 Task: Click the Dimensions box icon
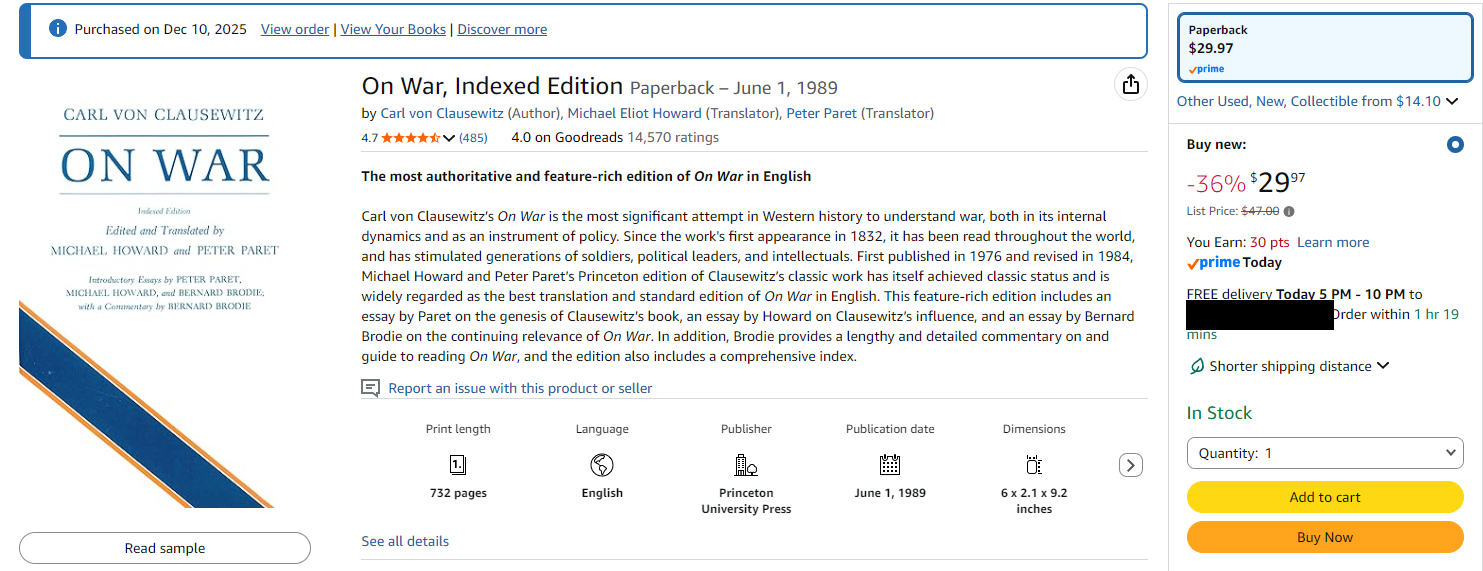pyautogui.click(x=1034, y=465)
